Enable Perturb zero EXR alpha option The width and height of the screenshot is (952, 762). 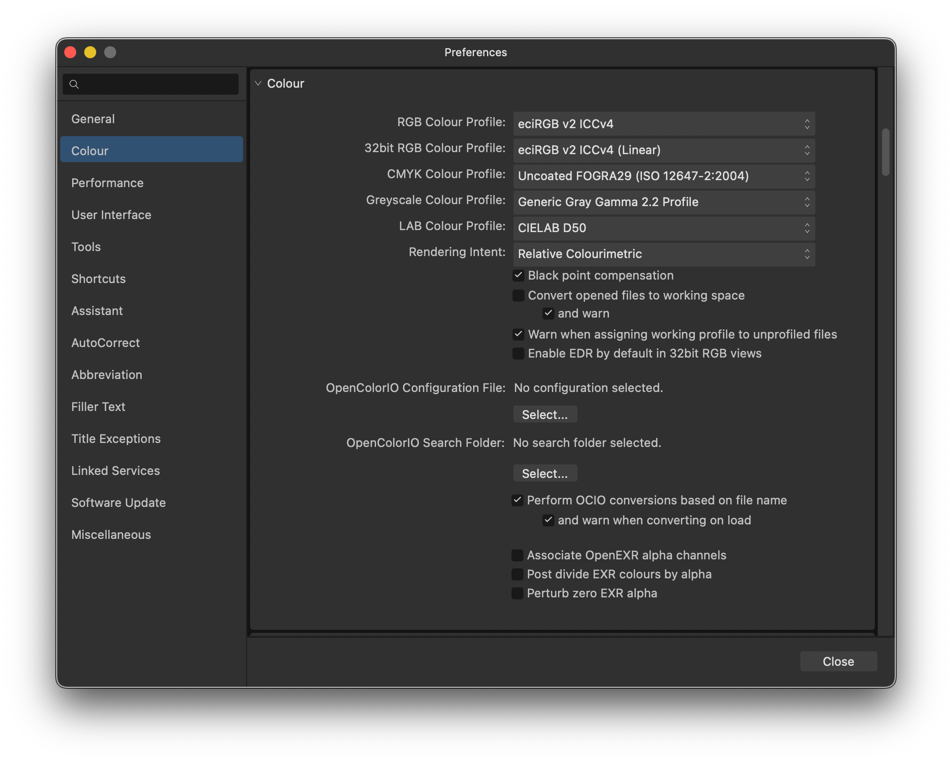pos(517,593)
